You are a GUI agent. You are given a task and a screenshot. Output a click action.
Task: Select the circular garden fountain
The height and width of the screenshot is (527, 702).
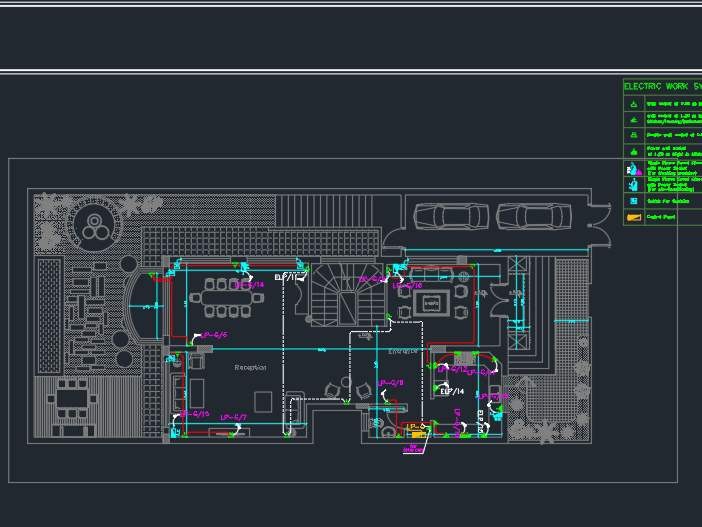[95, 226]
